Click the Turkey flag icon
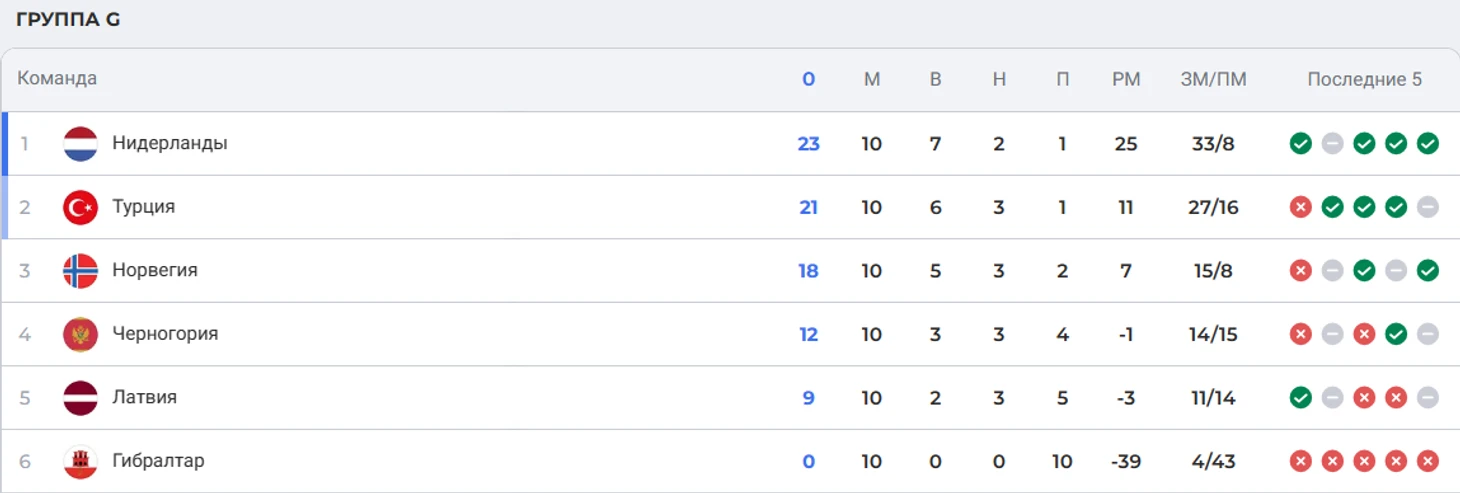 click(x=80, y=207)
